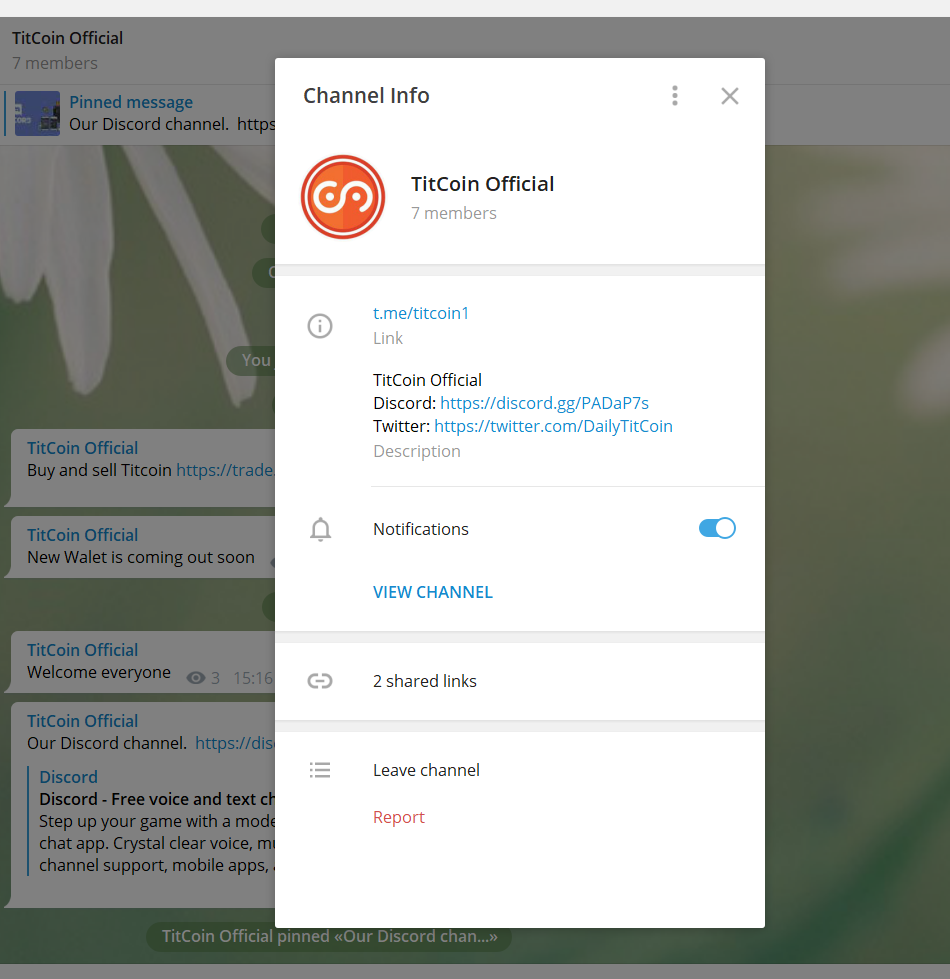Click Report in red

point(399,817)
